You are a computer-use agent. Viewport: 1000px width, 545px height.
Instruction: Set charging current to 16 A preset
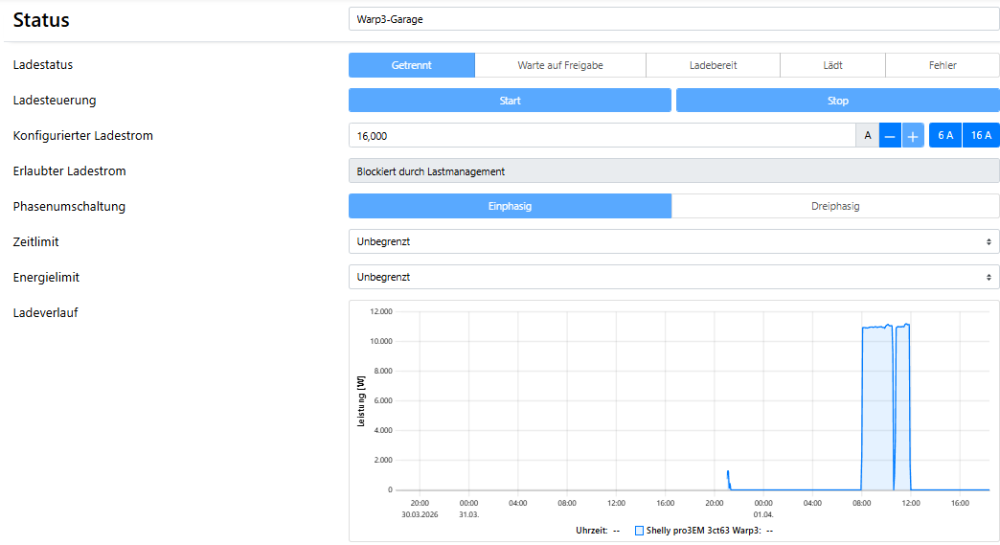[x=981, y=136]
